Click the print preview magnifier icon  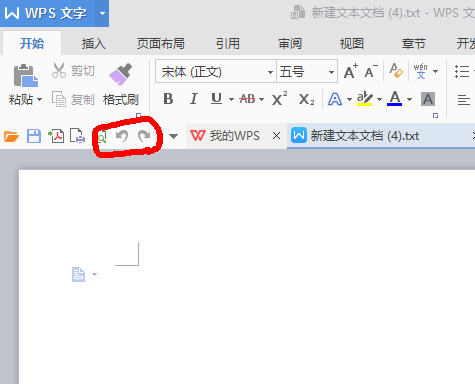click(102, 137)
